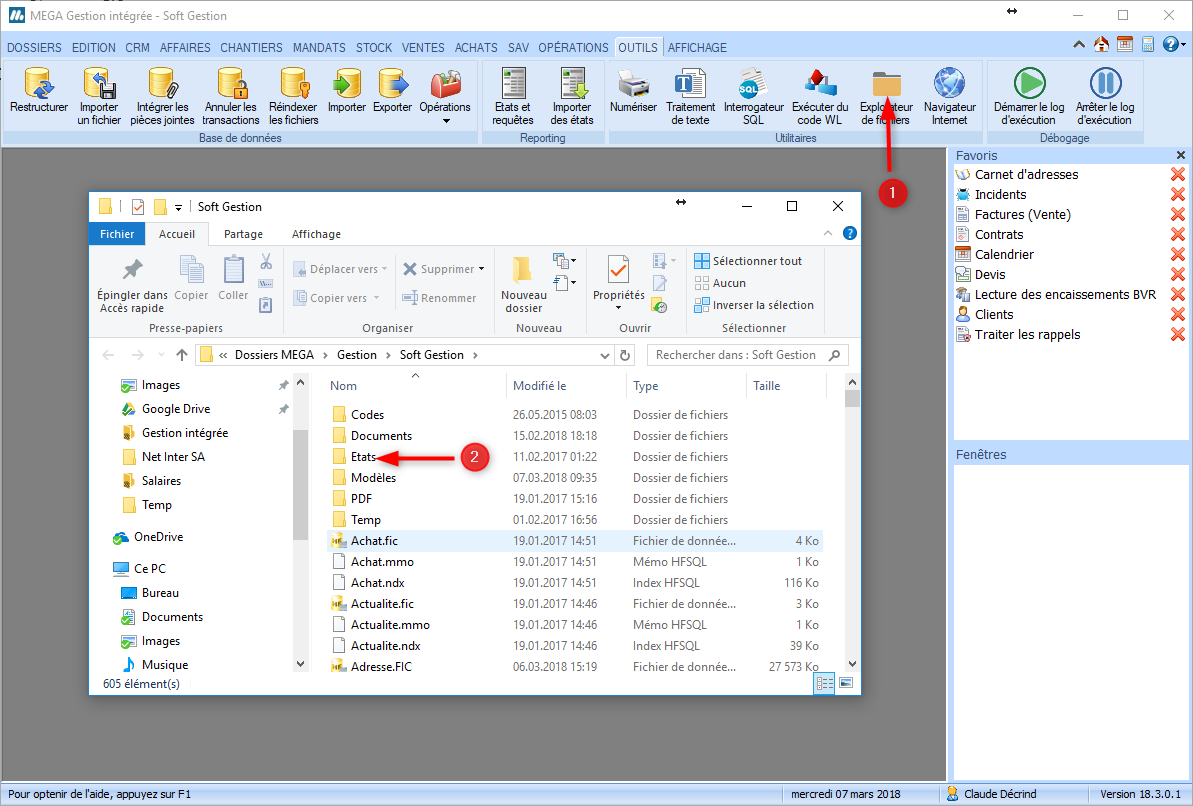This screenshot has width=1193, height=806.
Task: Remove Incidents from favorites with red X
Action: click(x=1177, y=195)
